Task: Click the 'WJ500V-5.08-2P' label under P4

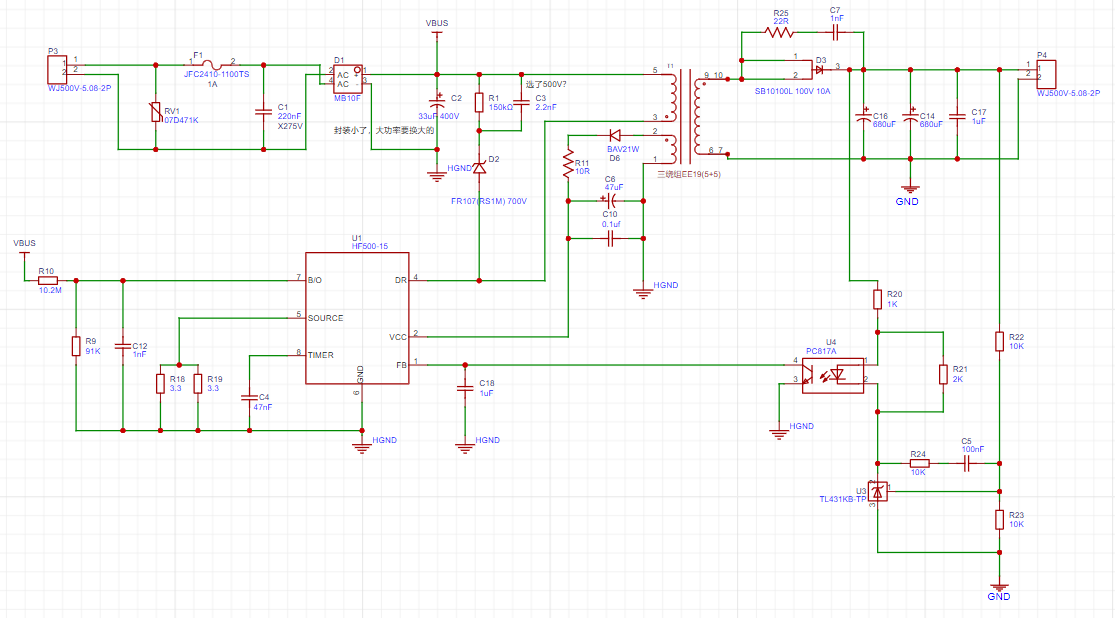Action: pyautogui.click(x=1068, y=93)
